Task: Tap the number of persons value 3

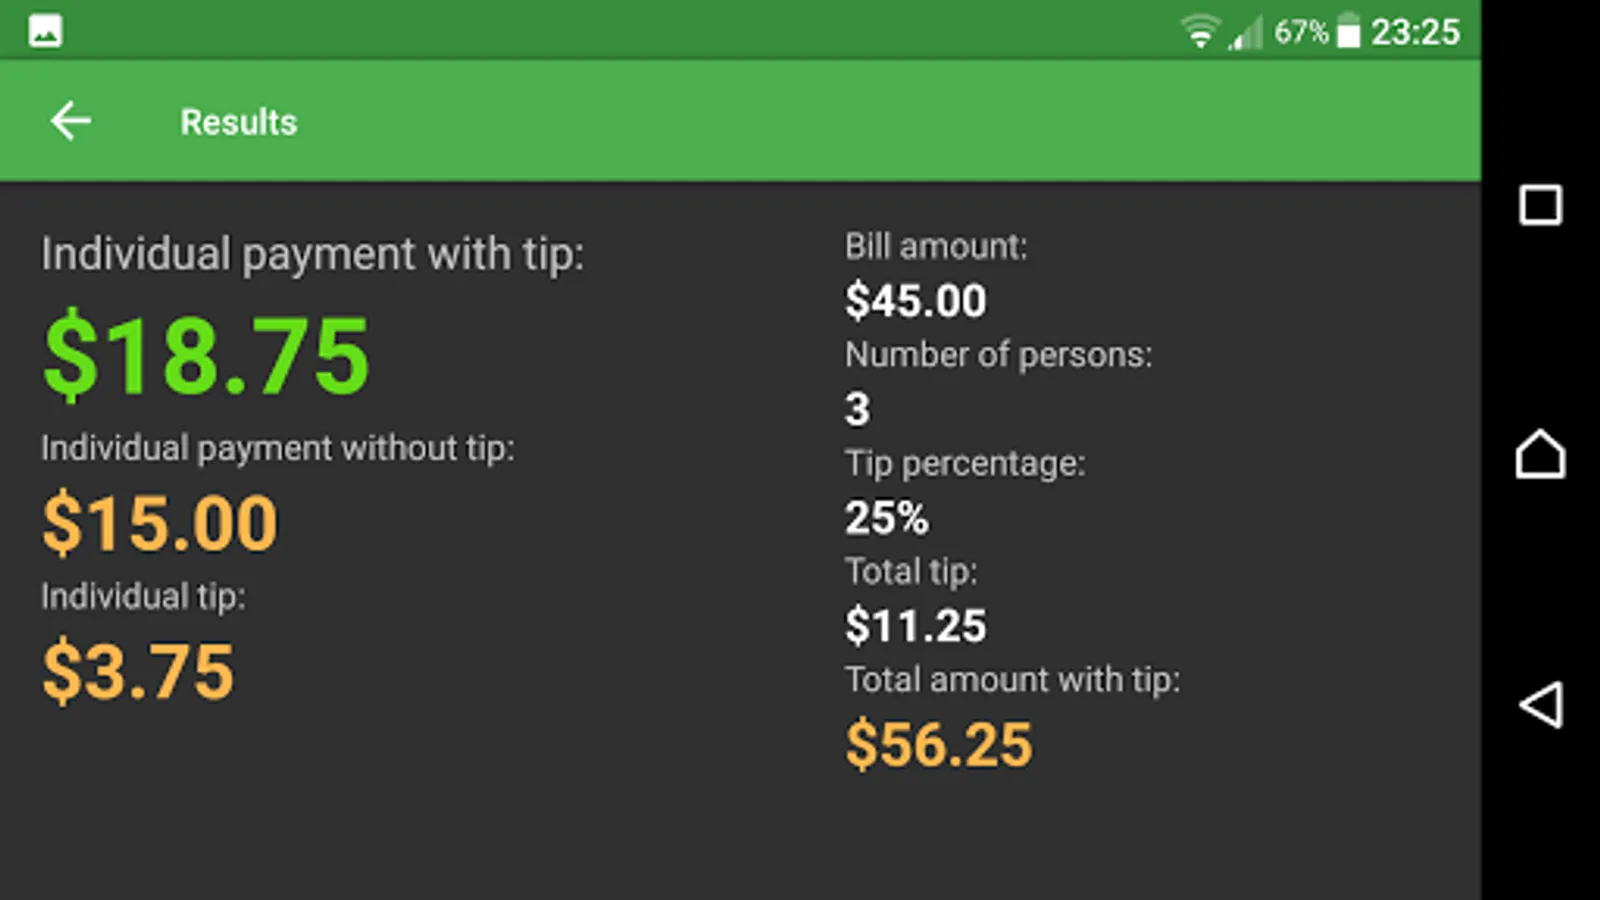Action: click(857, 409)
